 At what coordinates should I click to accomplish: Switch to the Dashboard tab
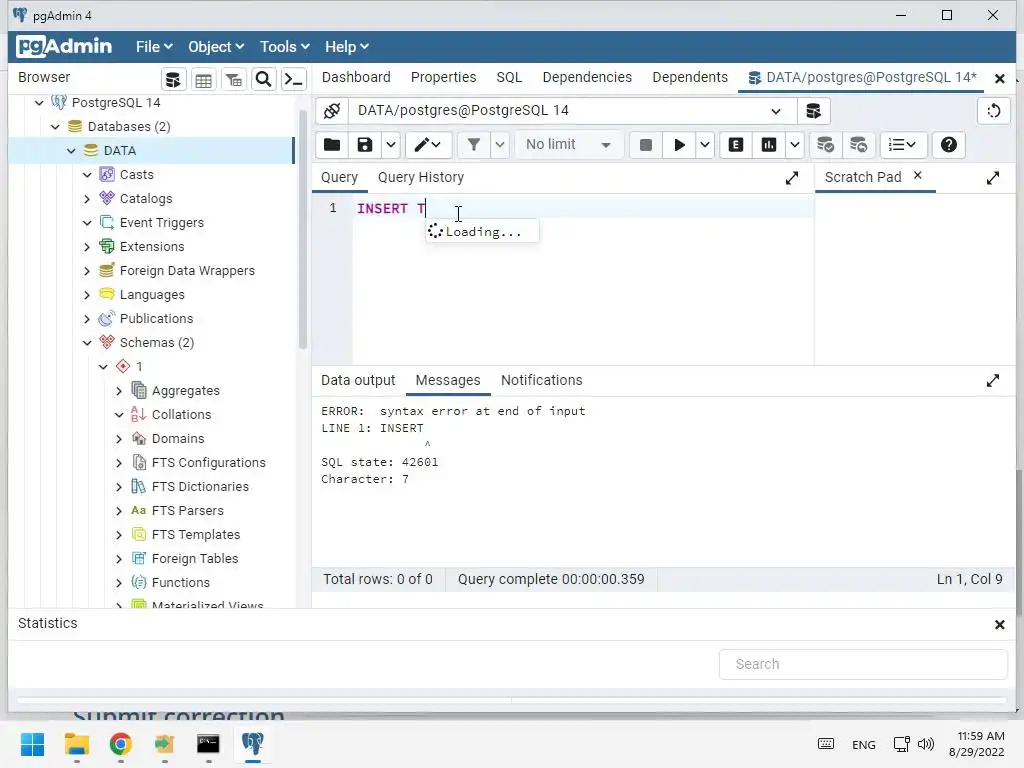tap(356, 77)
